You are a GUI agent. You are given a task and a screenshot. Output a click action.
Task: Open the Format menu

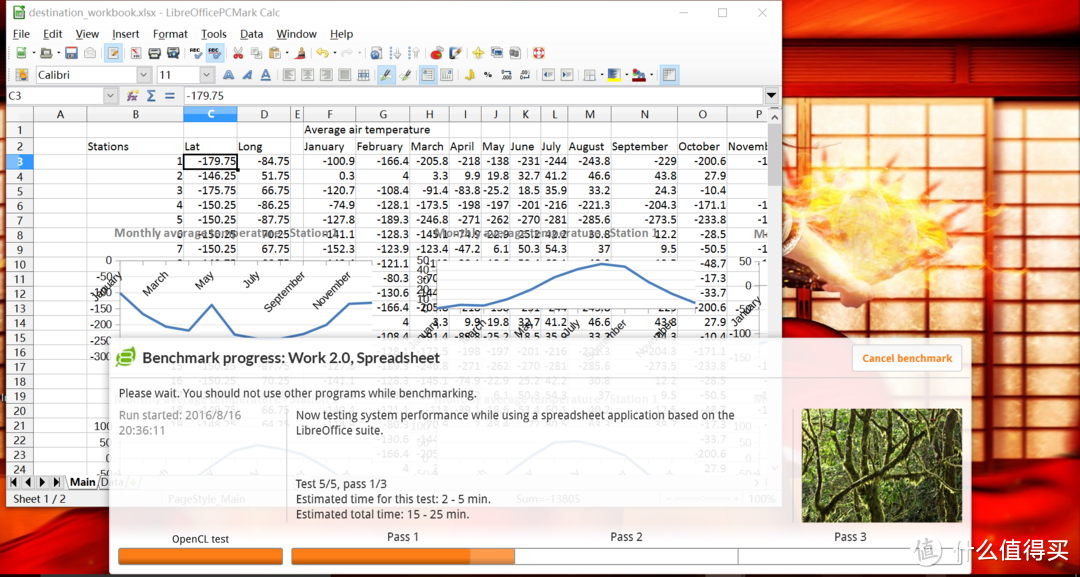(170, 34)
